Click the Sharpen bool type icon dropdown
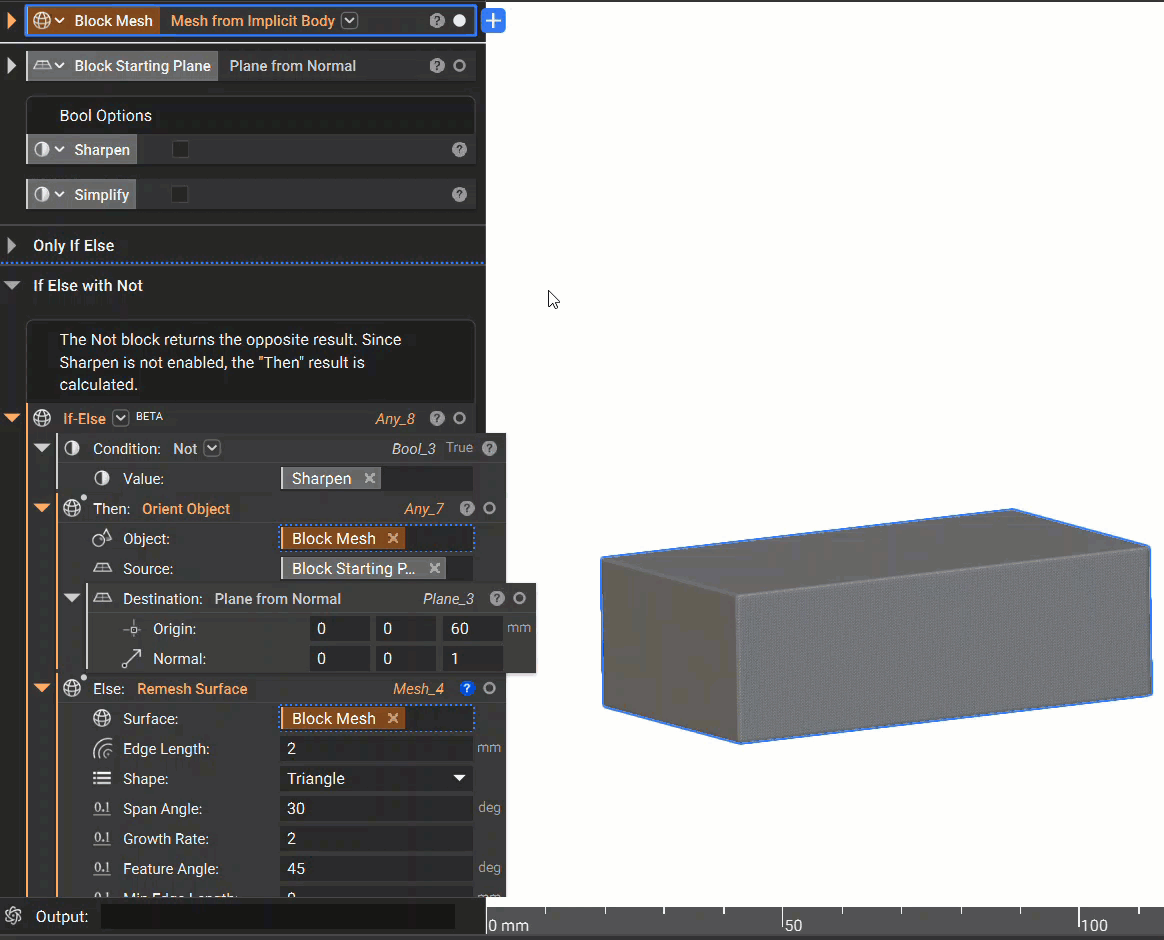Screen dimensions: 1164x940 pyautogui.click(x=49, y=149)
